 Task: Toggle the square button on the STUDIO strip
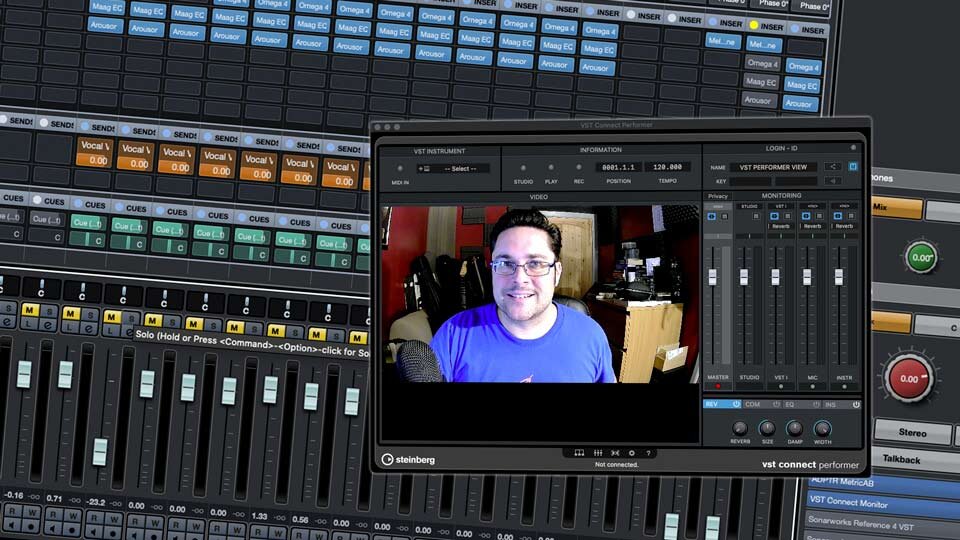(756, 217)
